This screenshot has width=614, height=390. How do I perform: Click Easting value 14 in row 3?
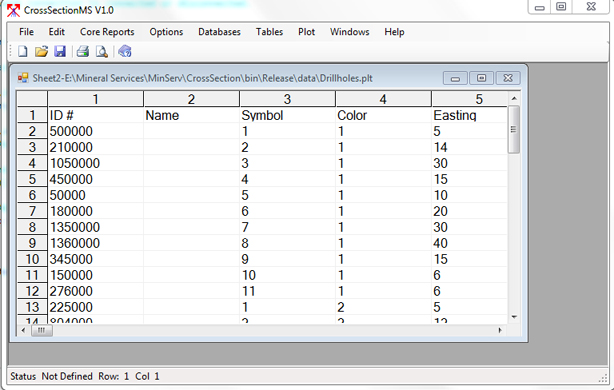470,147
